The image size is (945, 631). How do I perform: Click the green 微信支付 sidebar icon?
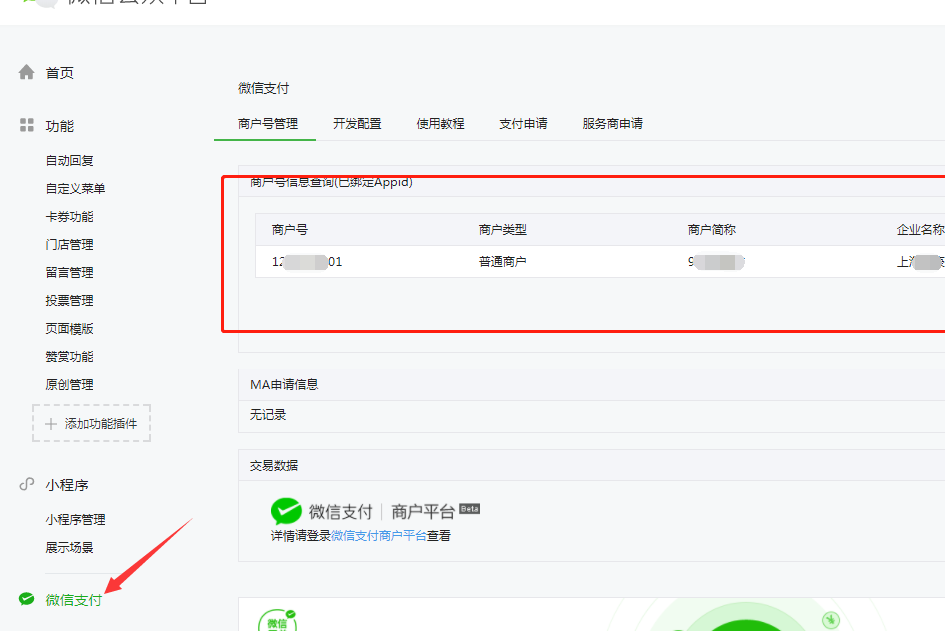click(x=27, y=599)
